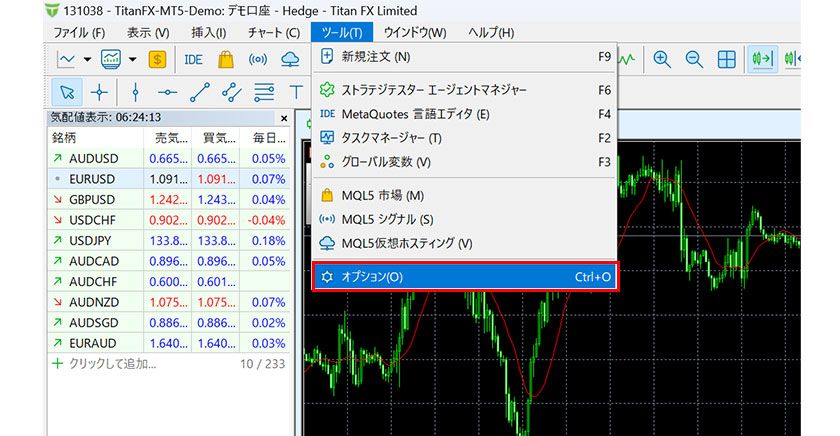Click the green plus add-symbol icon
The width and height of the screenshot is (840, 436).
[x=57, y=364]
